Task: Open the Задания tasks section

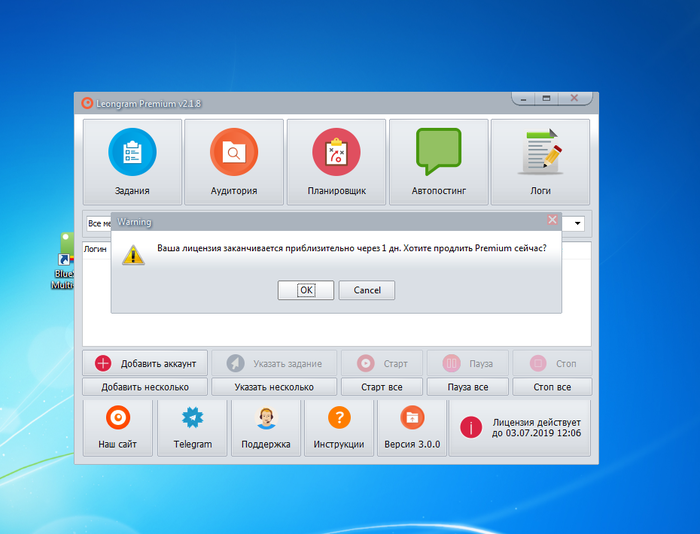Action: 132,161
